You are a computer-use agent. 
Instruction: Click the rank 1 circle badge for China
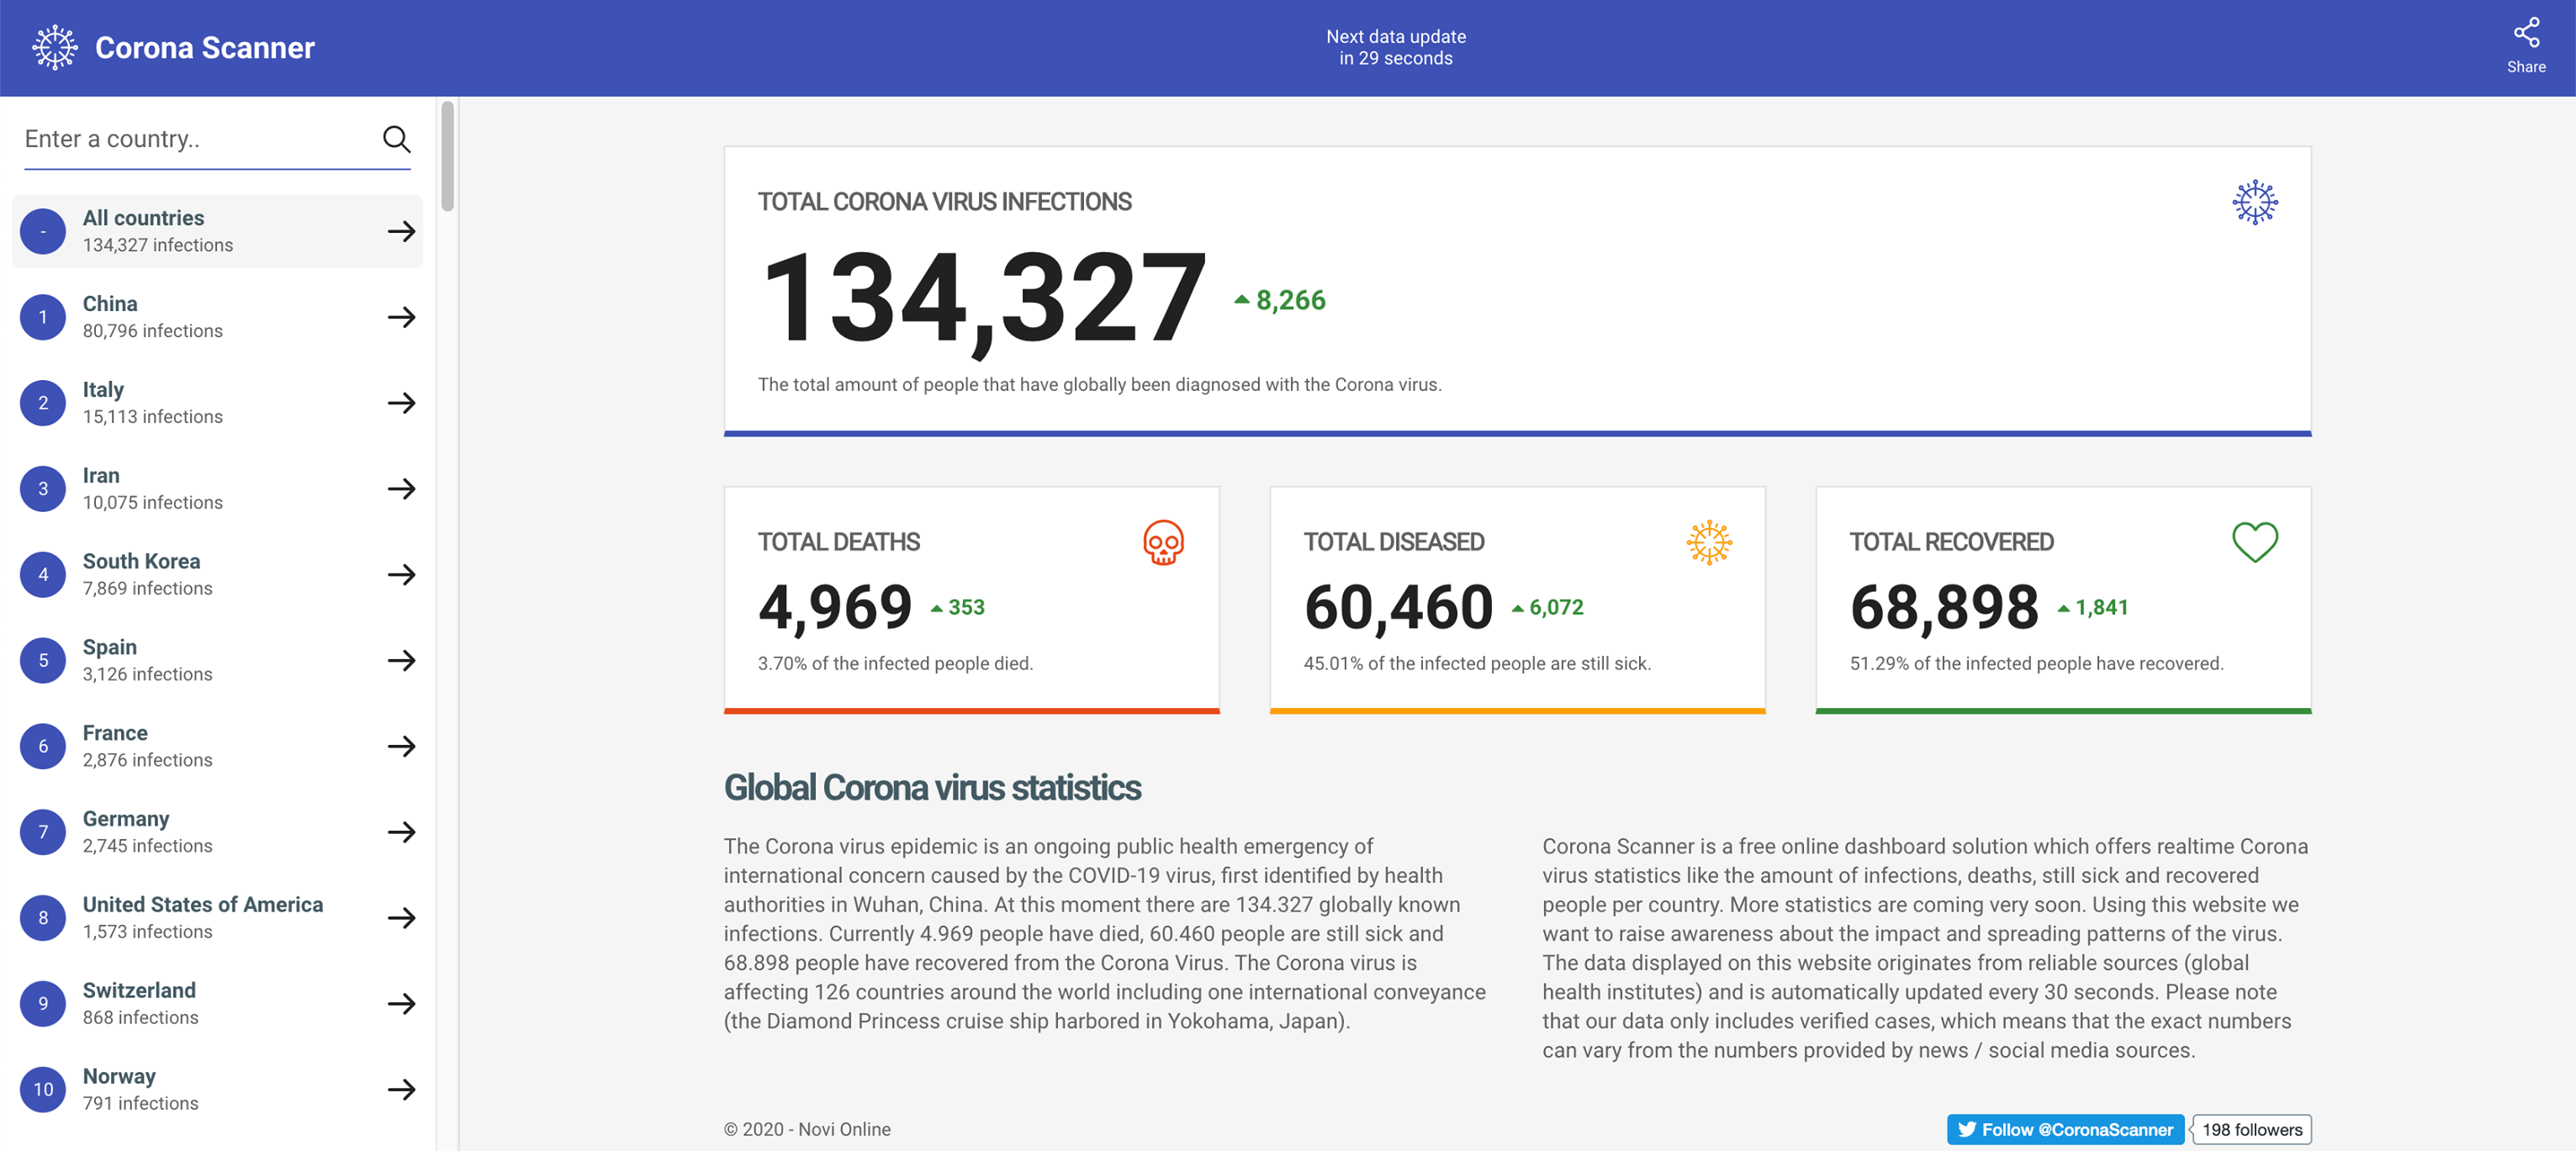pyautogui.click(x=43, y=317)
